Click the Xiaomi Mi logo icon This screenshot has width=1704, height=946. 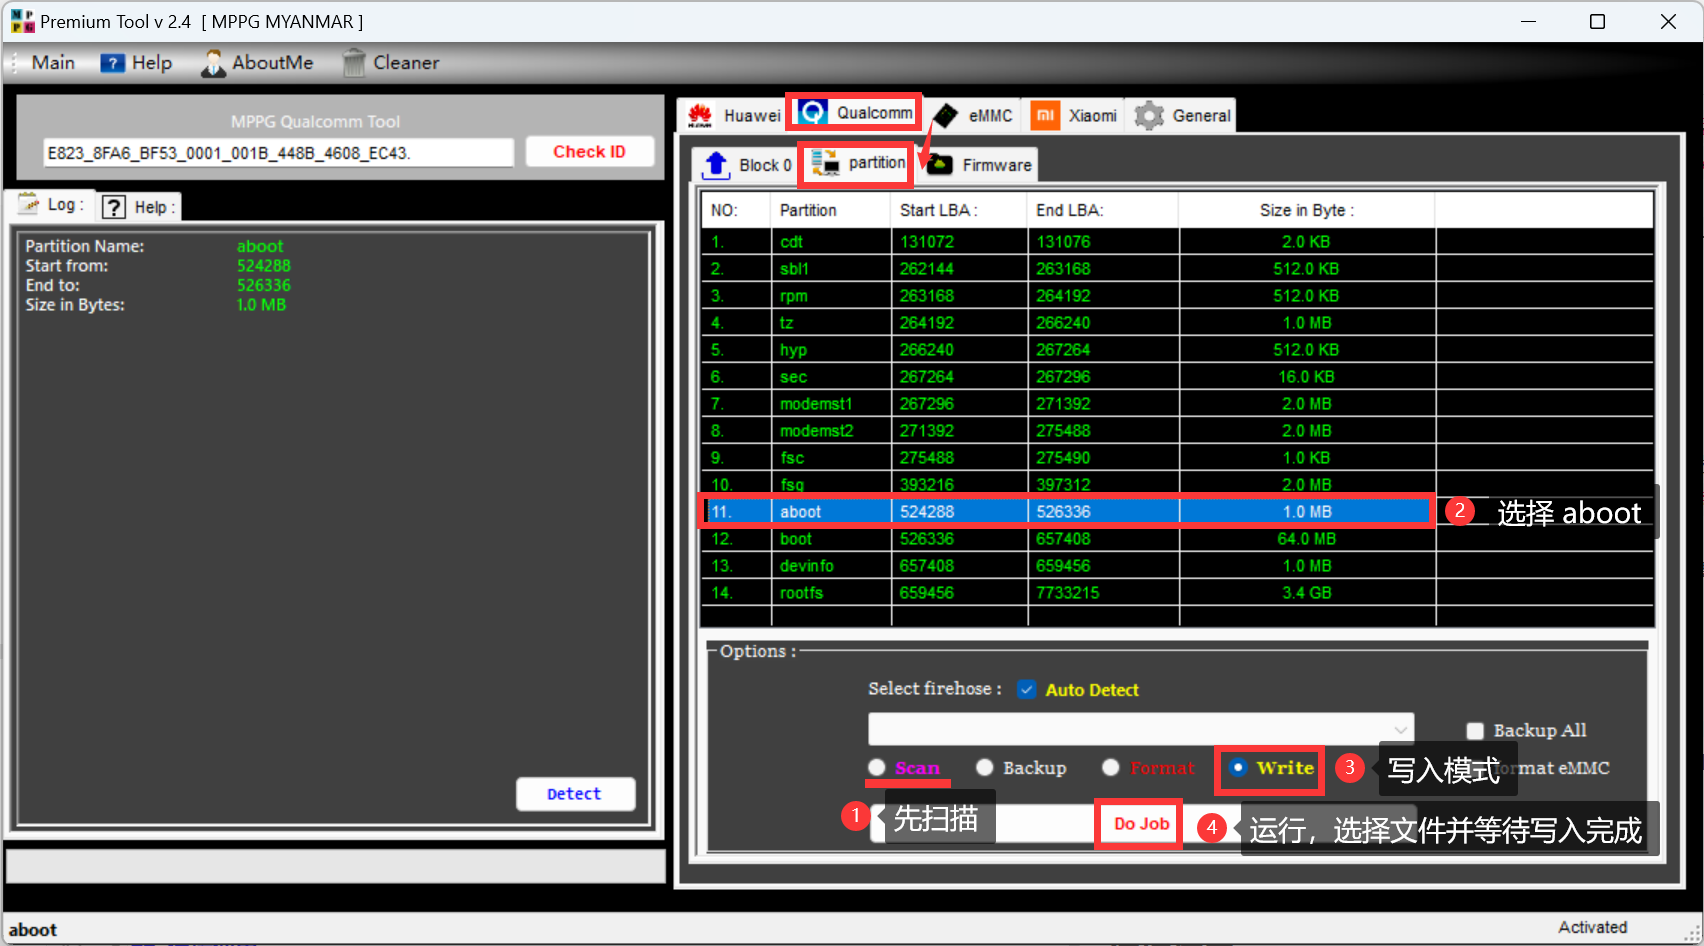click(x=1045, y=115)
